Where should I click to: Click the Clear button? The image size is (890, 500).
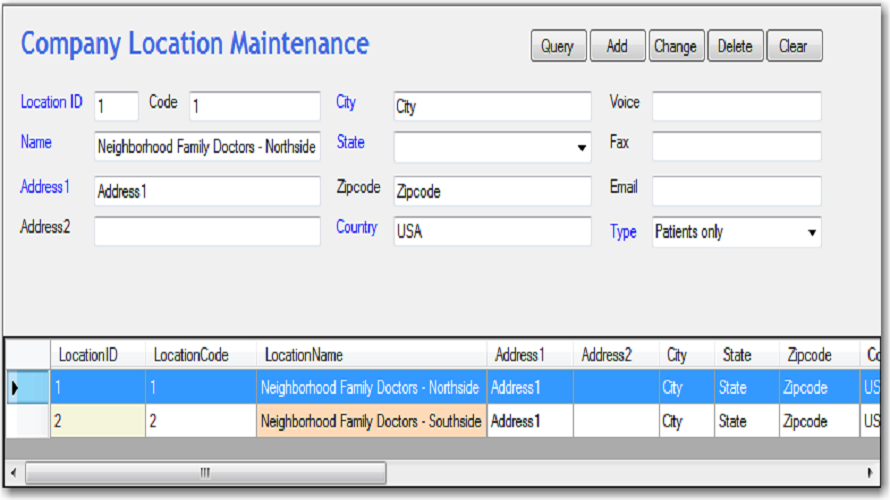tap(793, 46)
